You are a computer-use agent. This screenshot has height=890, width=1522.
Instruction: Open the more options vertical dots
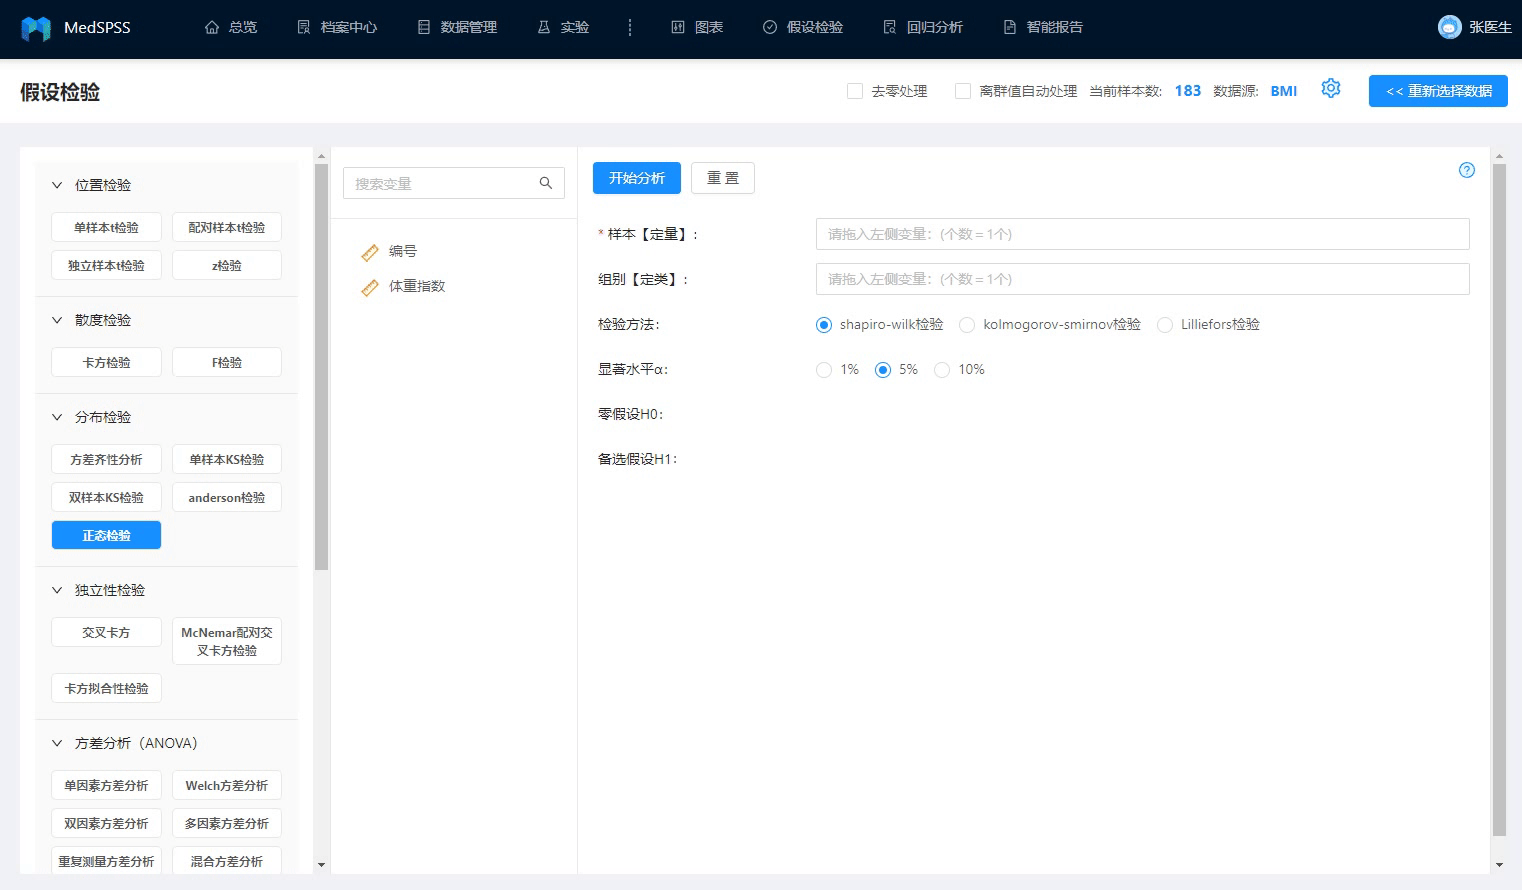tap(630, 28)
